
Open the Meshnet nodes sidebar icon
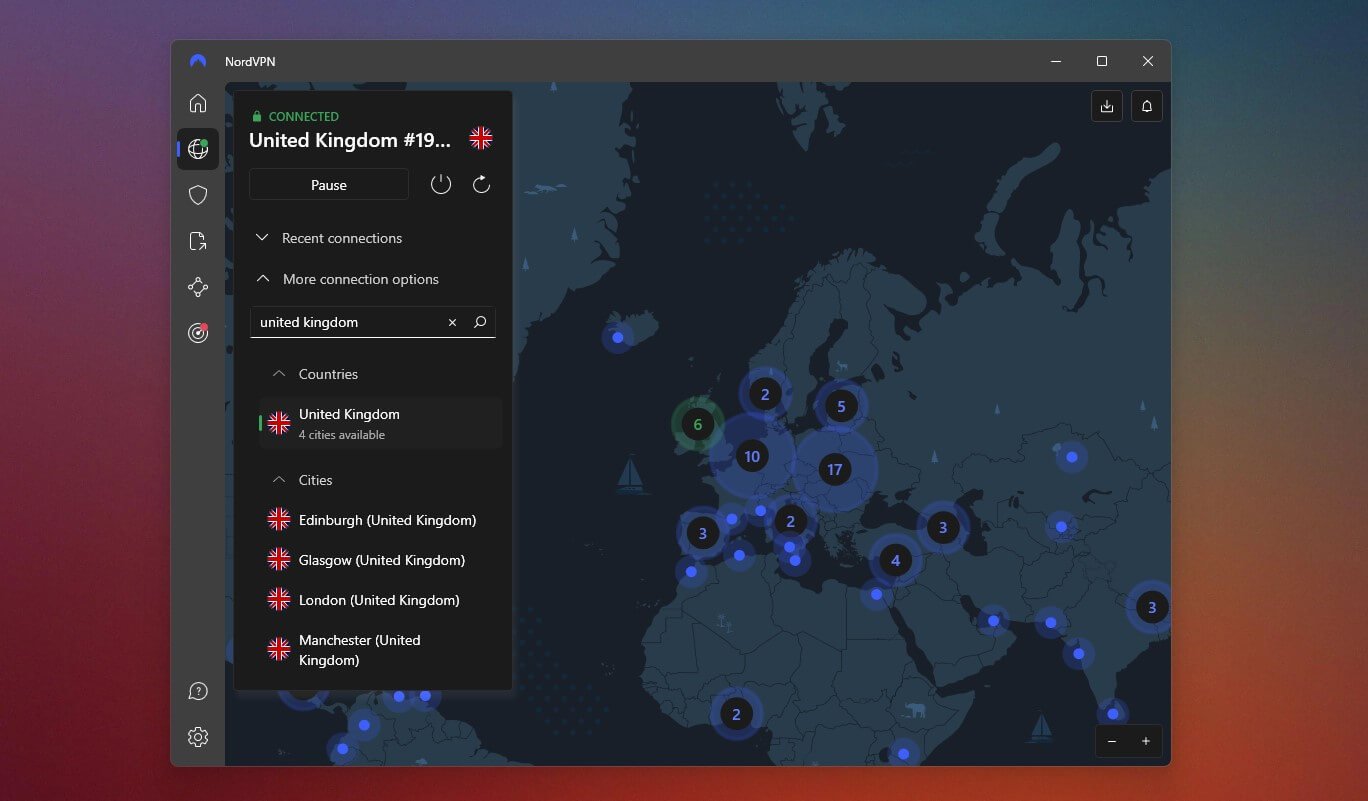198,287
